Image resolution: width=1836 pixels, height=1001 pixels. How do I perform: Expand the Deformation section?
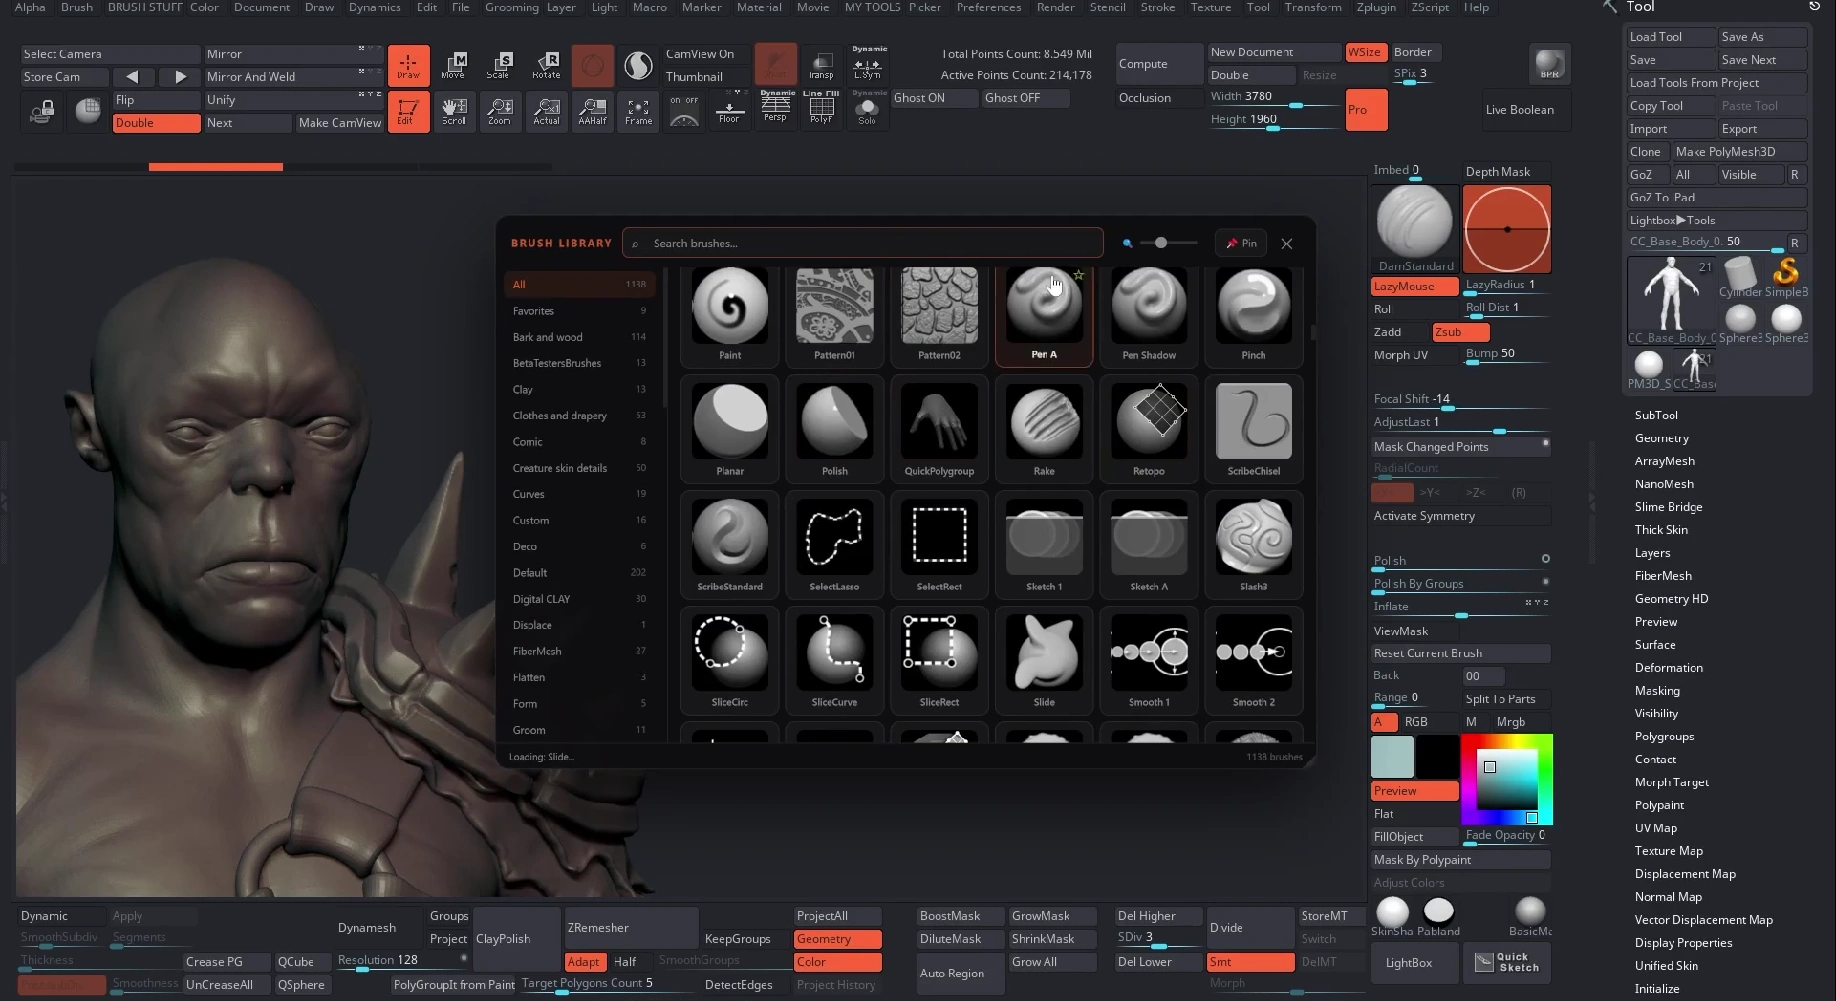[x=1668, y=668]
